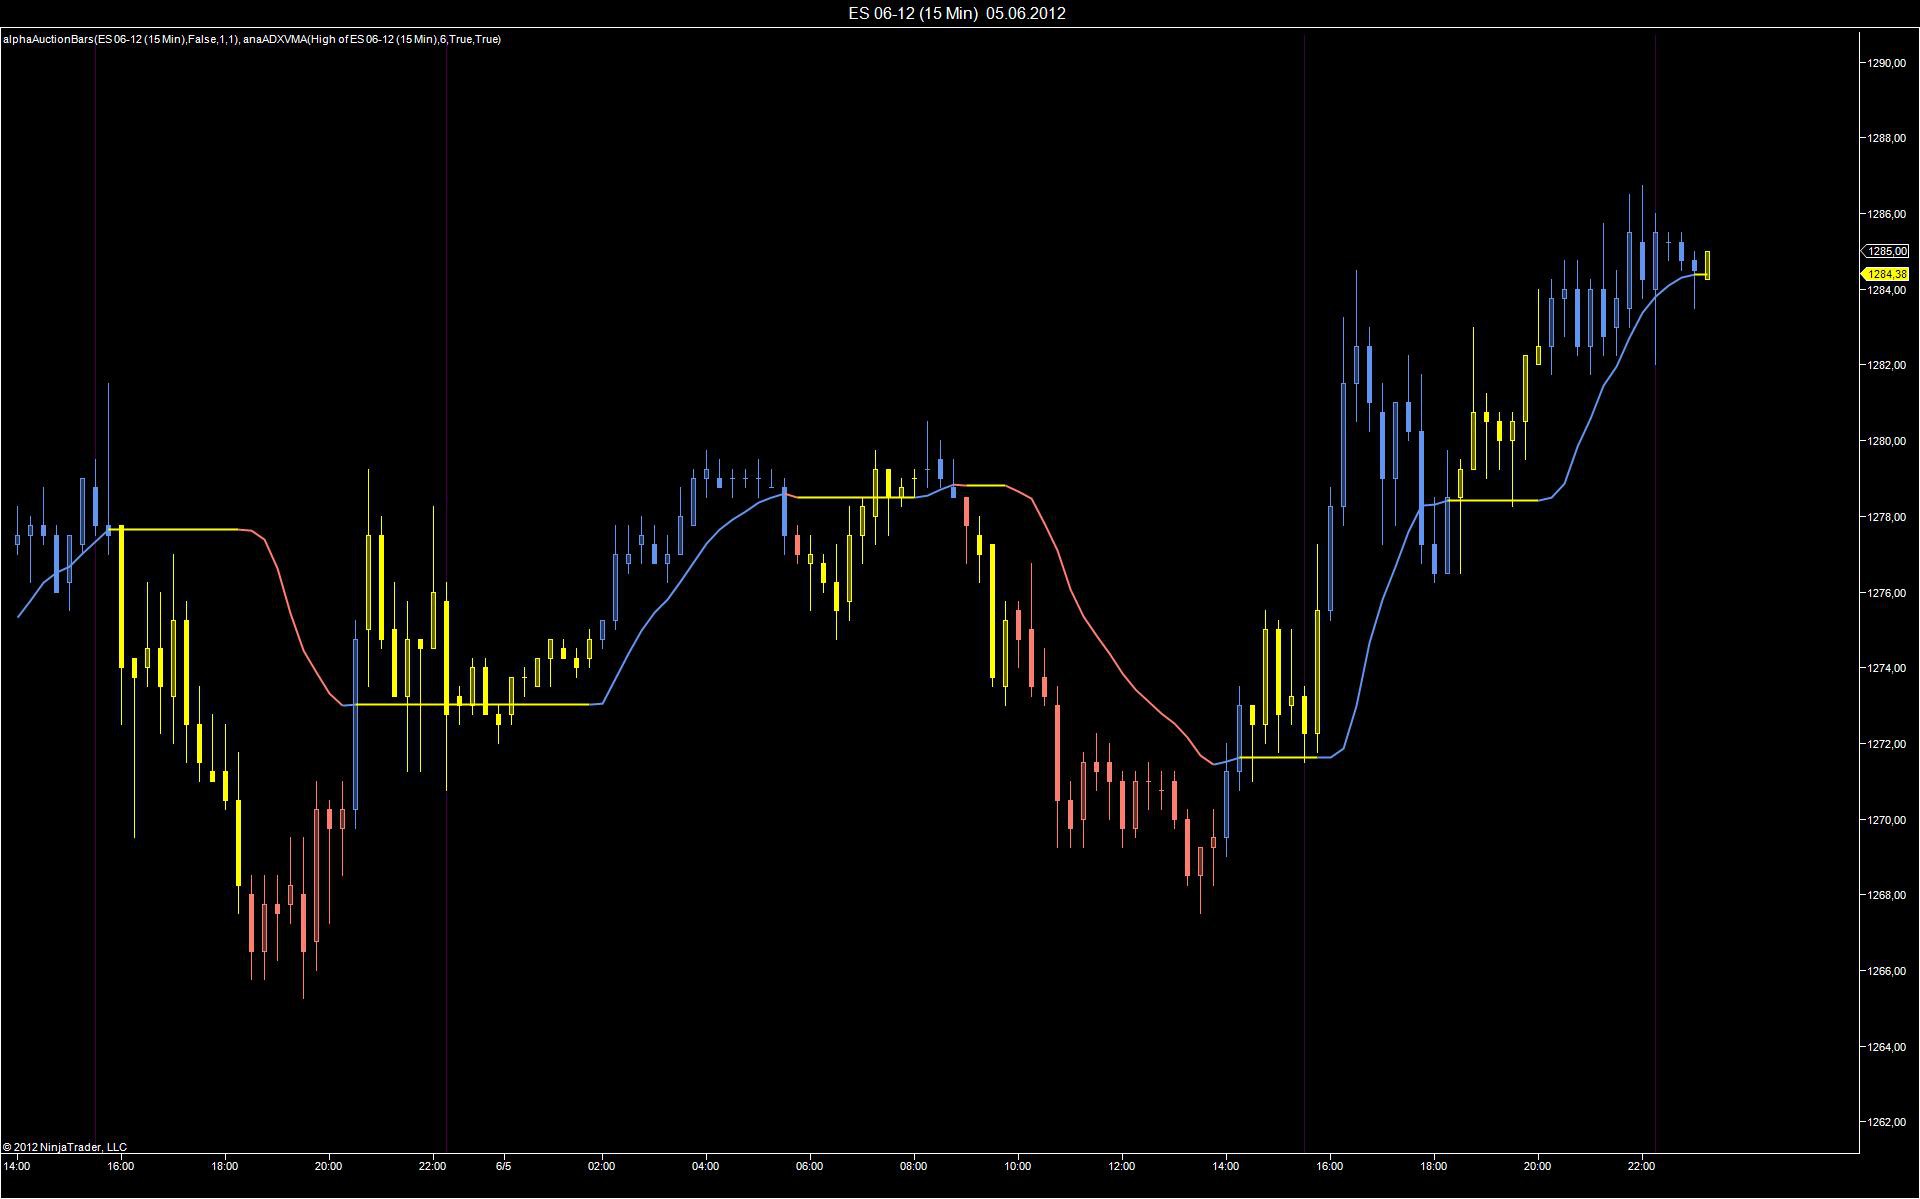Image resolution: width=1920 pixels, height=1199 pixels.
Task: Click the 1288,00 price axis label
Action: coord(1887,138)
